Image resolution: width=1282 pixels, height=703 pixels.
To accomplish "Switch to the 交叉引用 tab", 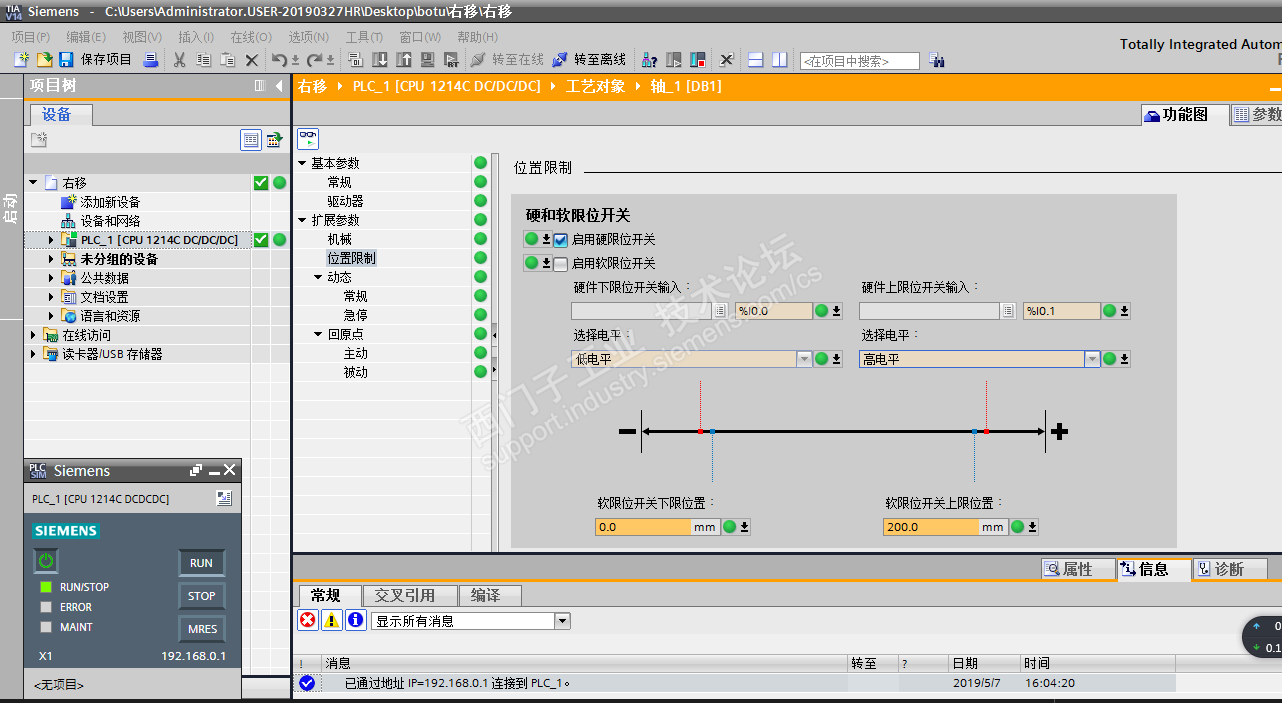I will click(408, 595).
